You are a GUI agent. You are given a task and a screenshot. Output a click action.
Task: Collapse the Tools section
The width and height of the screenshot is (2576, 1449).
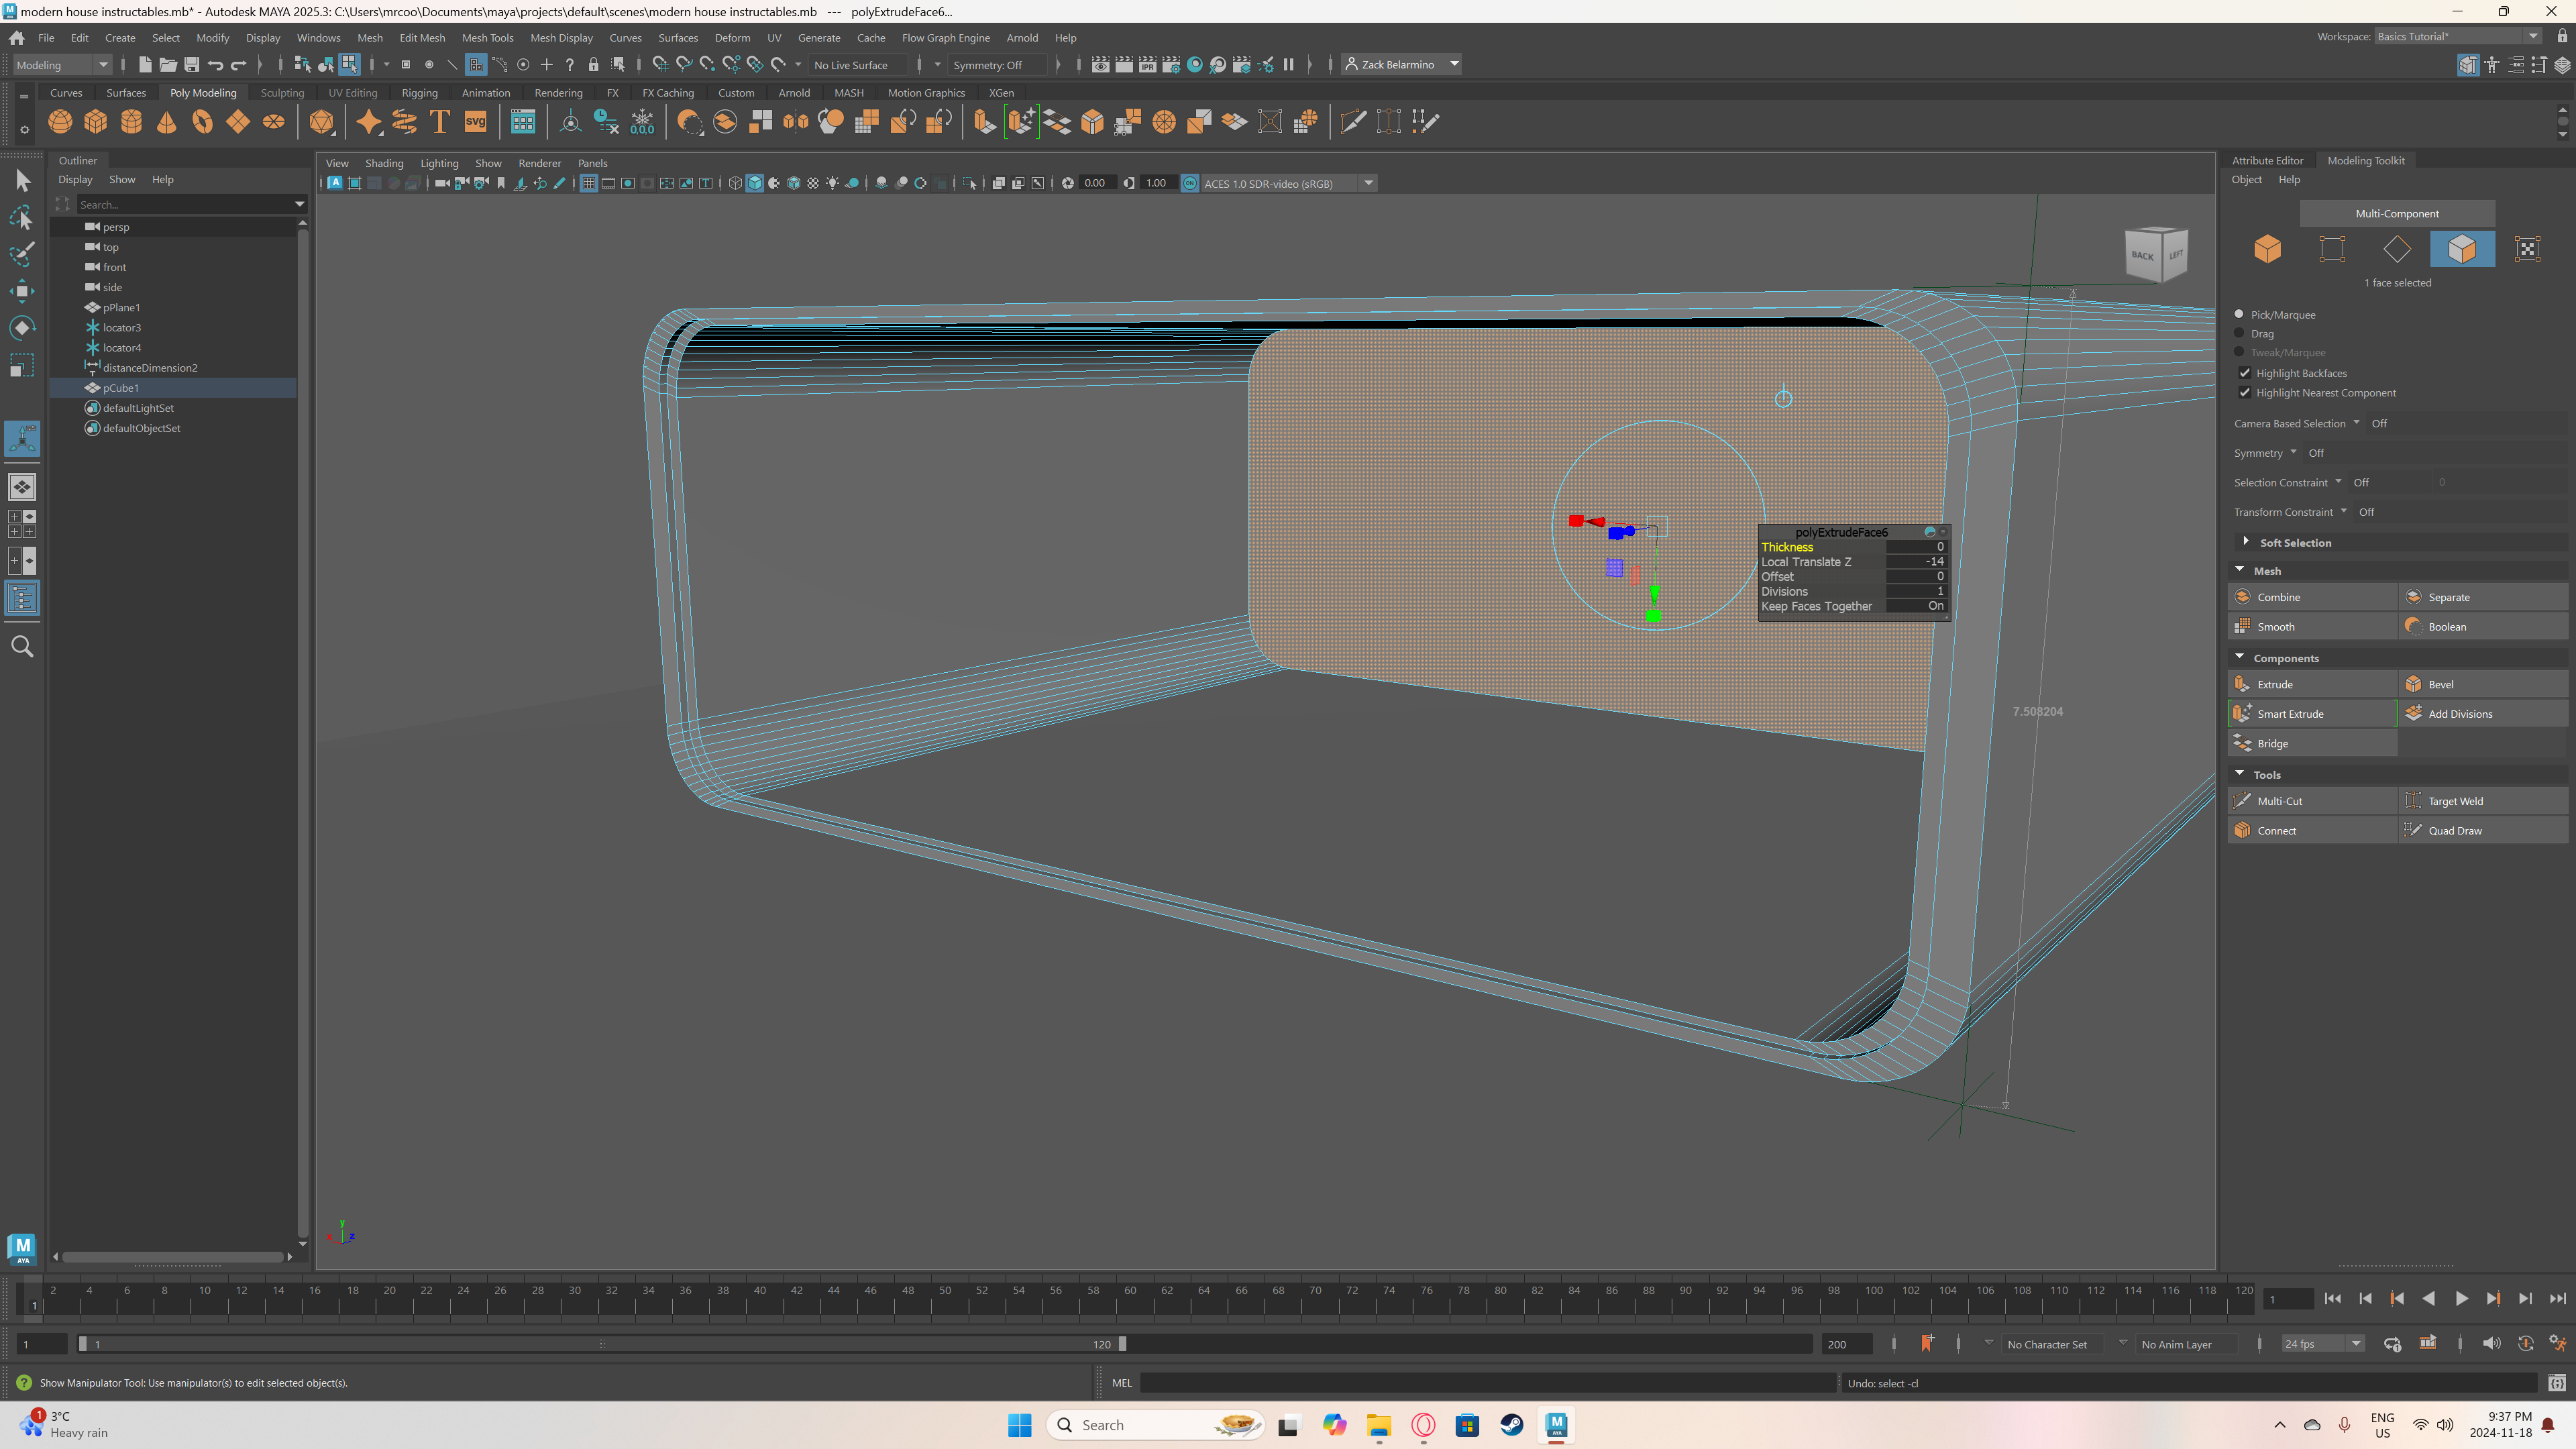(2240, 774)
